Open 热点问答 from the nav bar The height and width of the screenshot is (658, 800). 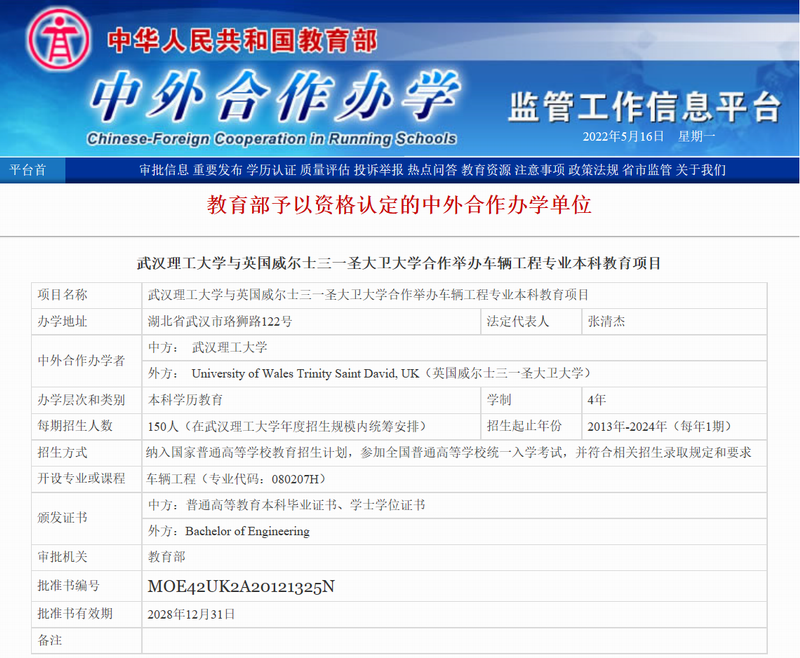[x=433, y=170]
